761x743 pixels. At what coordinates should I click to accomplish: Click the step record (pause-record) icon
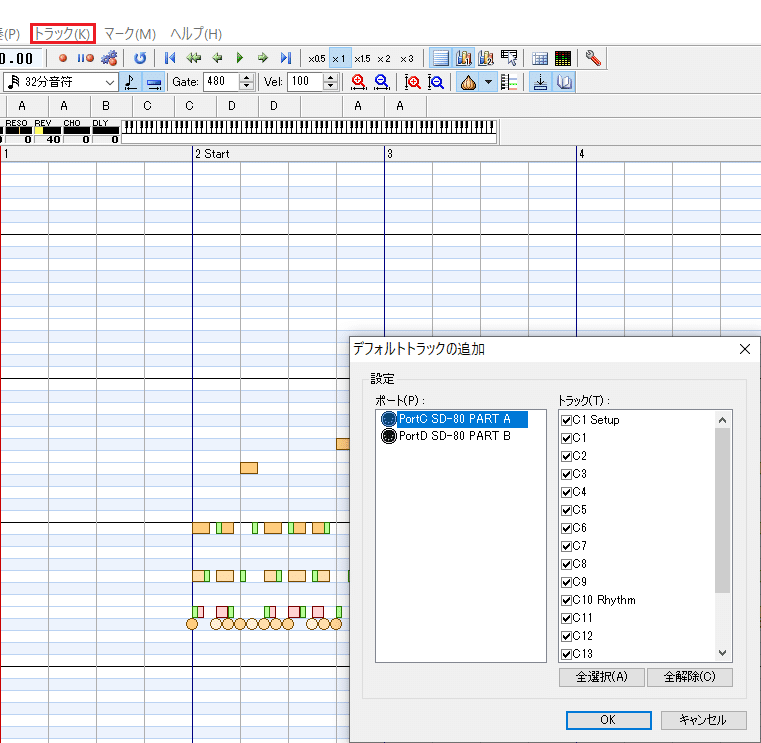[86, 59]
